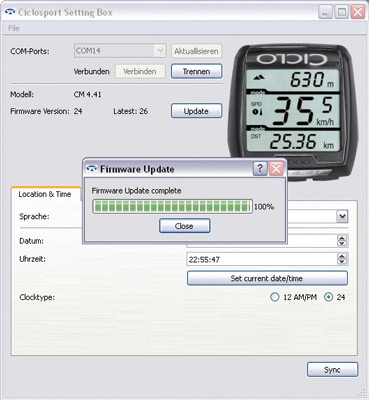Open the Sprache language dropdown arrow

tap(342, 216)
